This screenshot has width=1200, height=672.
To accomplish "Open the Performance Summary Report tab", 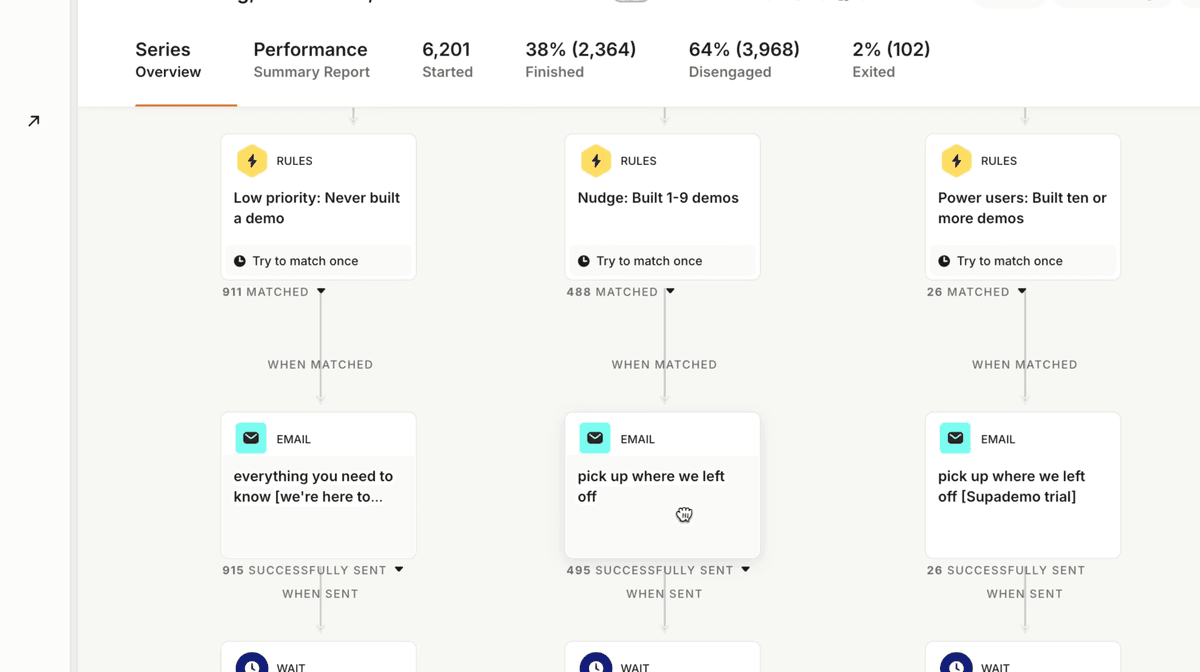I will coord(311,60).
